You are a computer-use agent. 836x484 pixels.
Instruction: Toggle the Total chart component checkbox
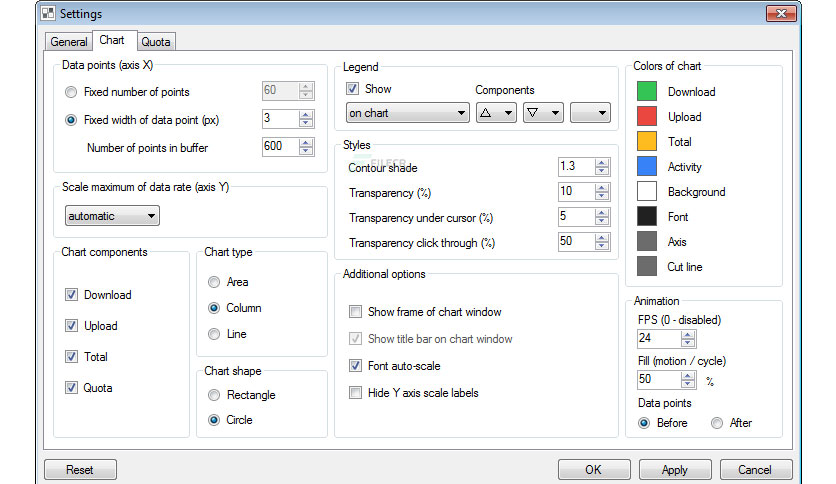(71, 357)
